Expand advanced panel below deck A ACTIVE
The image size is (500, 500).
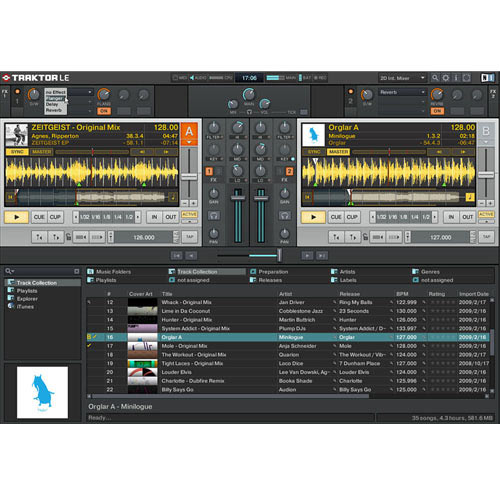tap(189, 221)
